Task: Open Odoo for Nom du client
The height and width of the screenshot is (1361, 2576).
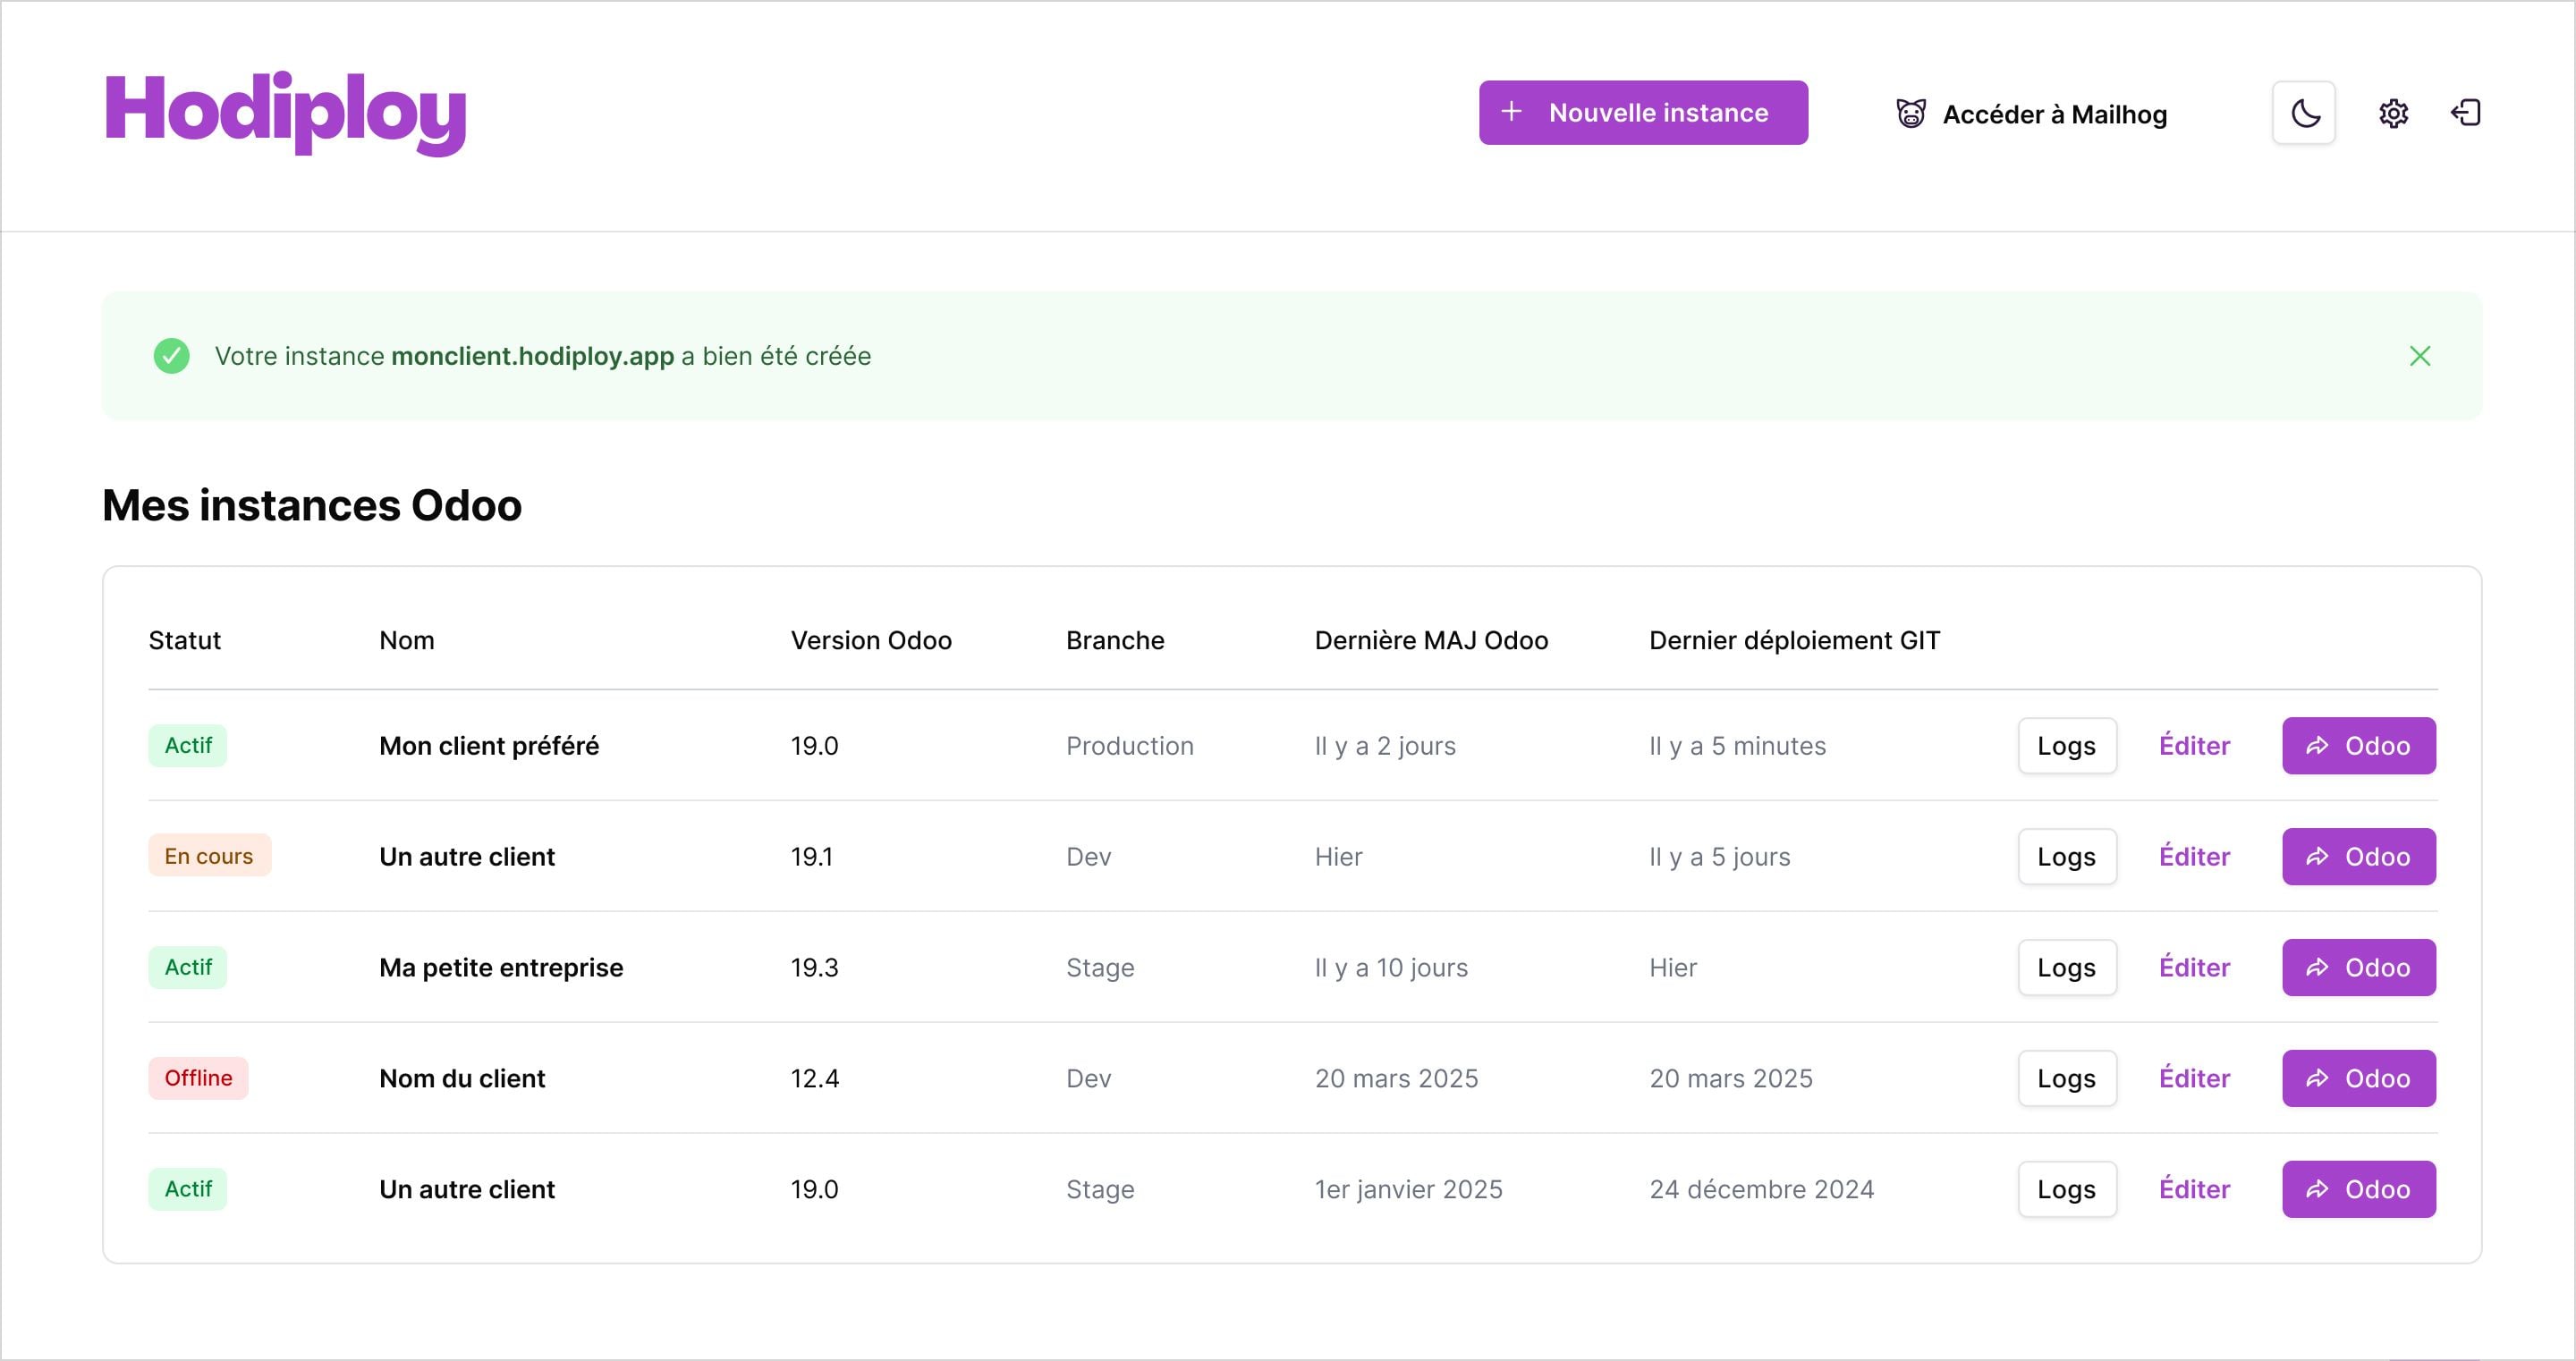Action: pos(2358,1079)
